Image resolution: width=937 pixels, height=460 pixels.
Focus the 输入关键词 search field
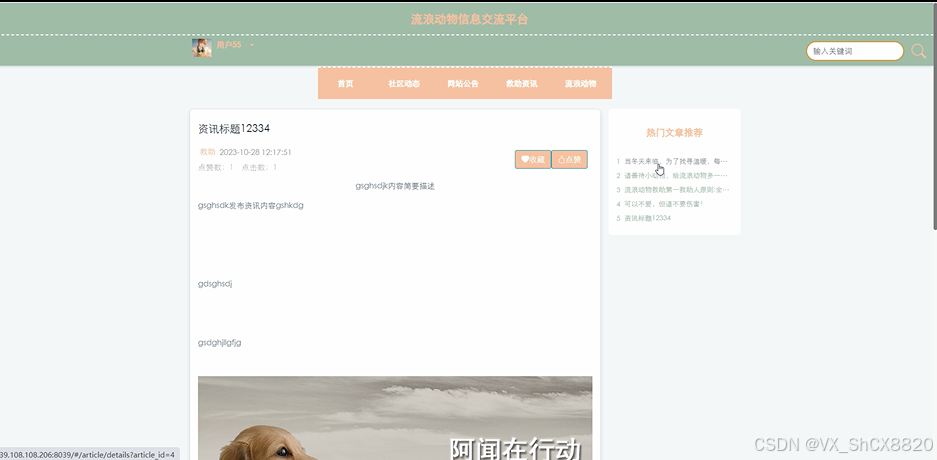[x=855, y=51]
